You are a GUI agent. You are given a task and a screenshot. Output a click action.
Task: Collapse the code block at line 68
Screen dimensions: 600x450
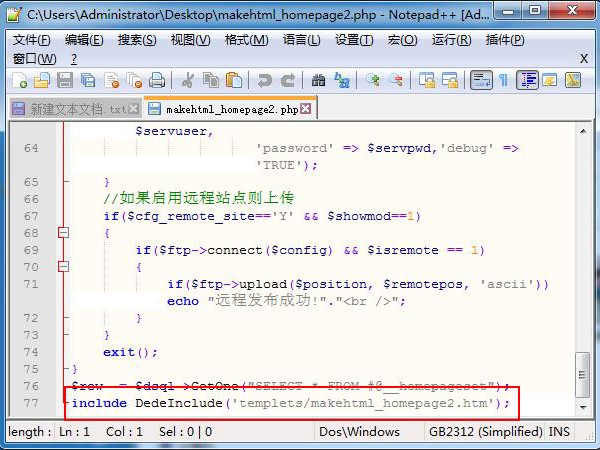[x=64, y=233]
